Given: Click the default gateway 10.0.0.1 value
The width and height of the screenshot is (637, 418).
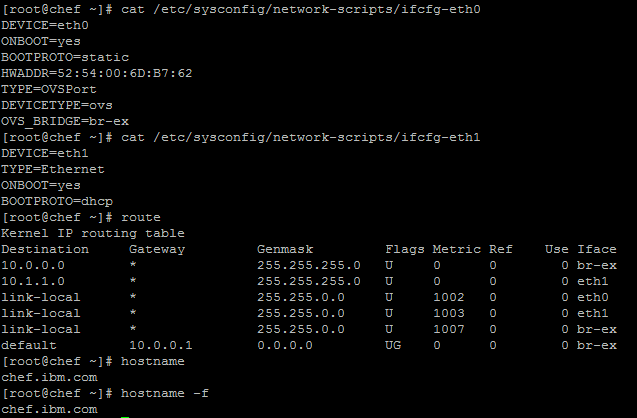Looking at the screenshot, I should click(x=160, y=345).
